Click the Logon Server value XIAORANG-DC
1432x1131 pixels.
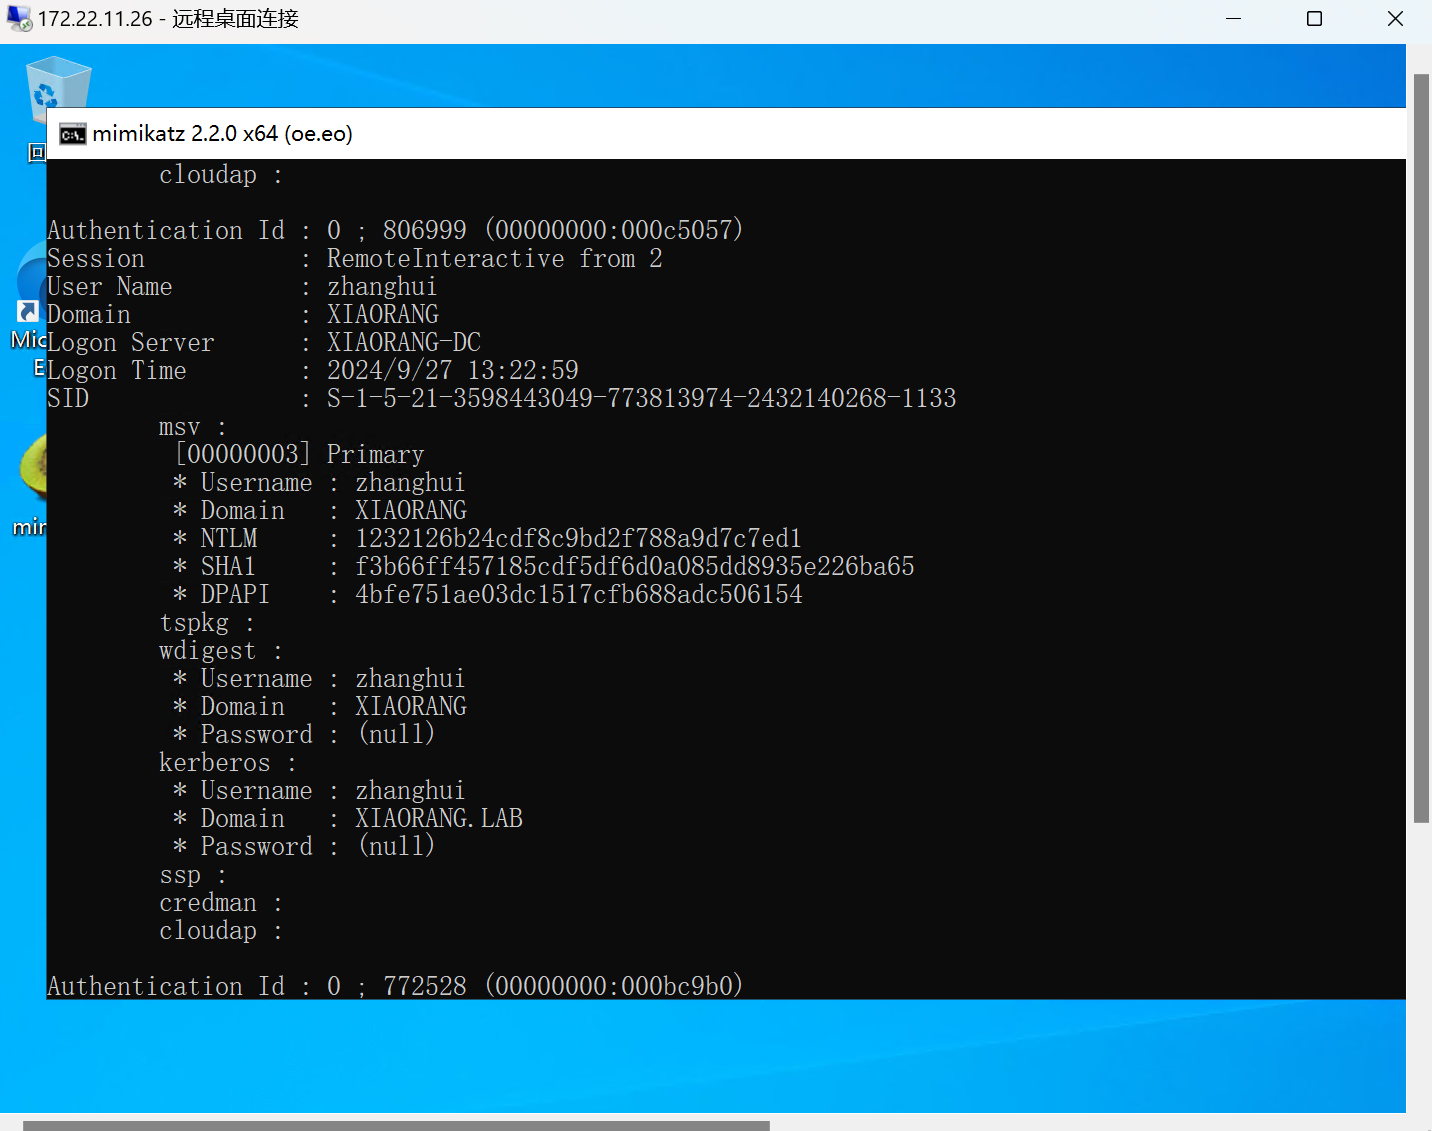tap(403, 342)
